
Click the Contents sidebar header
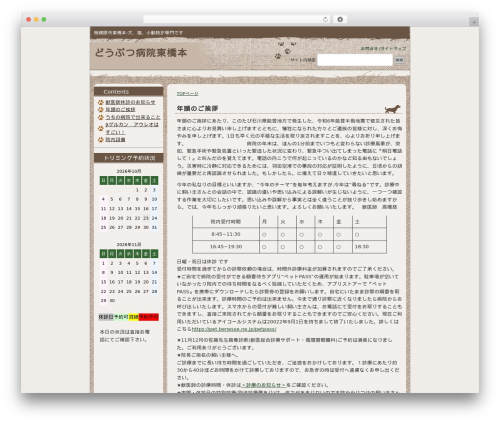(129, 92)
